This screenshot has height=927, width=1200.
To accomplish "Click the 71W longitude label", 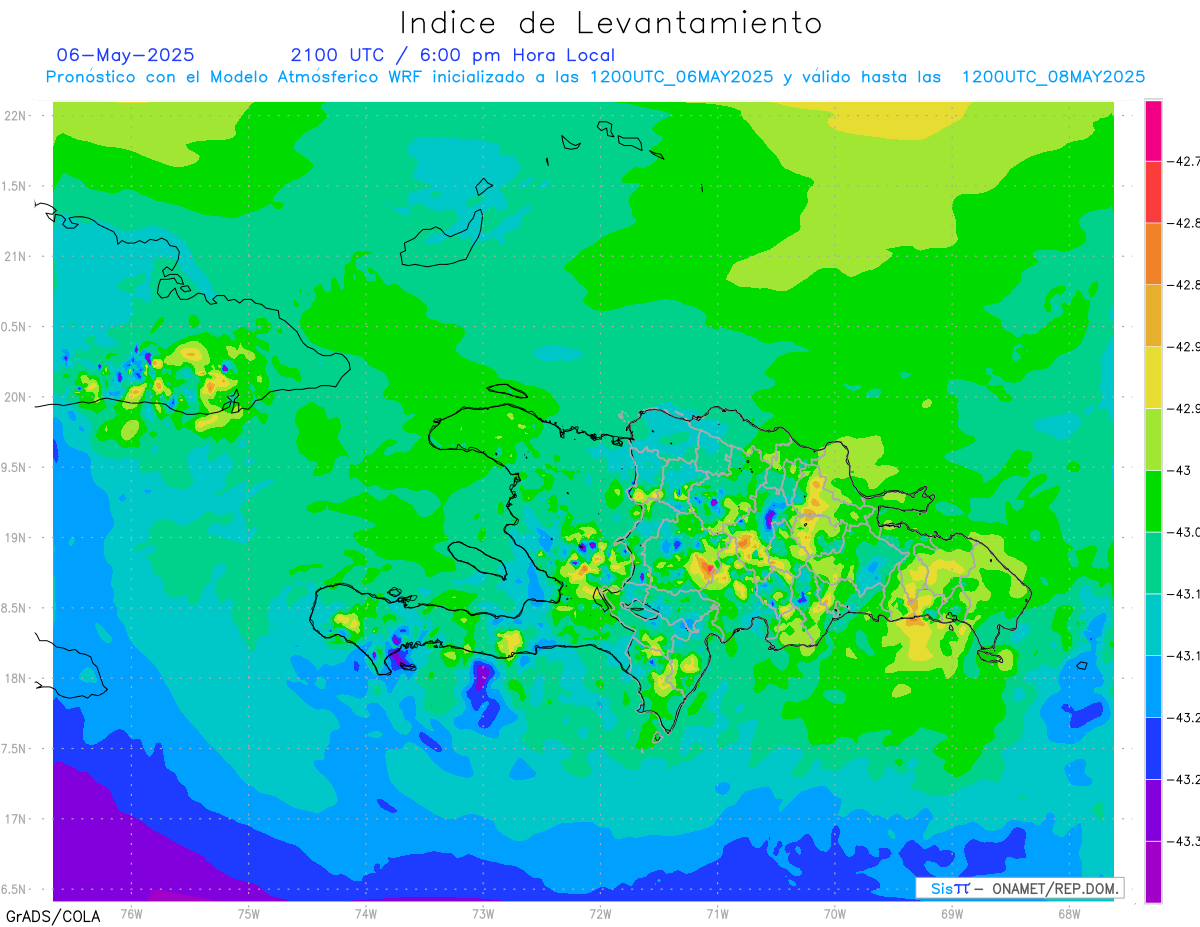I will click(x=717, y=913).
